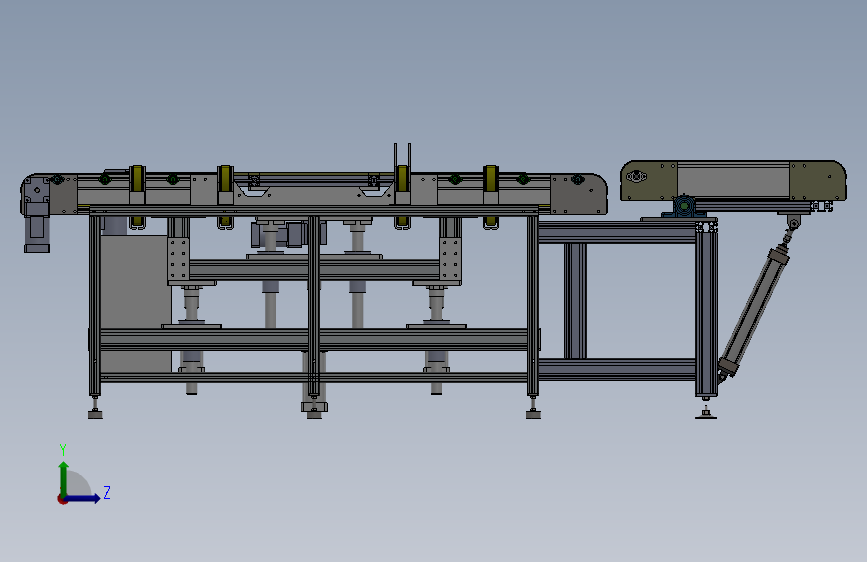Select the blue pillow block bearing
Image resolution: width=867 pixels, height=562 pixels.
[x=685, y=207]
